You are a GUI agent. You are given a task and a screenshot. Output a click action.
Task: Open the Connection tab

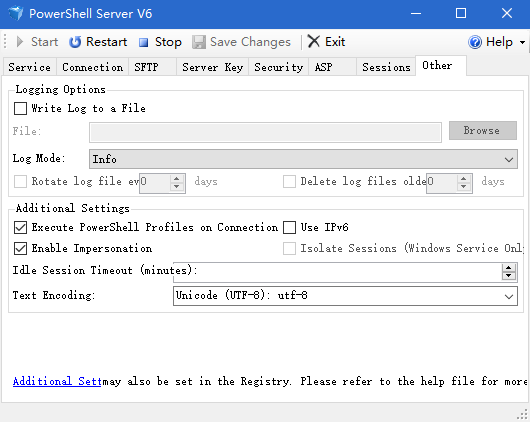tap(93, 67)
